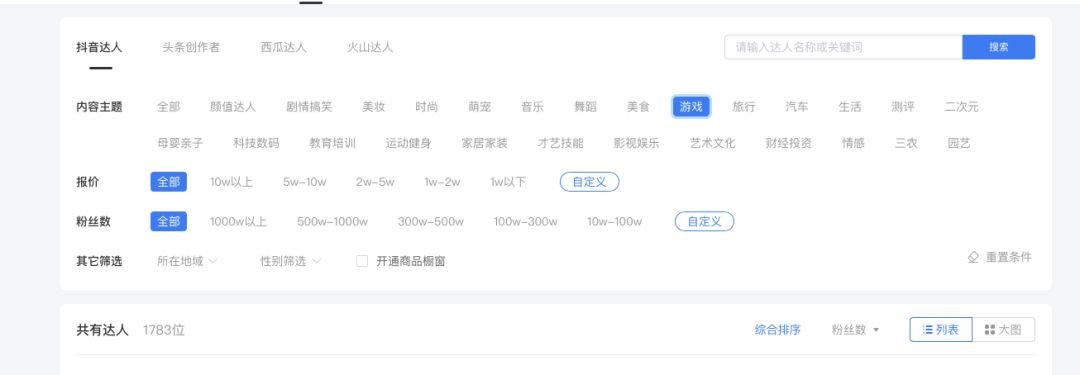Sort results by 综合排序
This screenshot has height=375, width=1080.
coord(778,330)
